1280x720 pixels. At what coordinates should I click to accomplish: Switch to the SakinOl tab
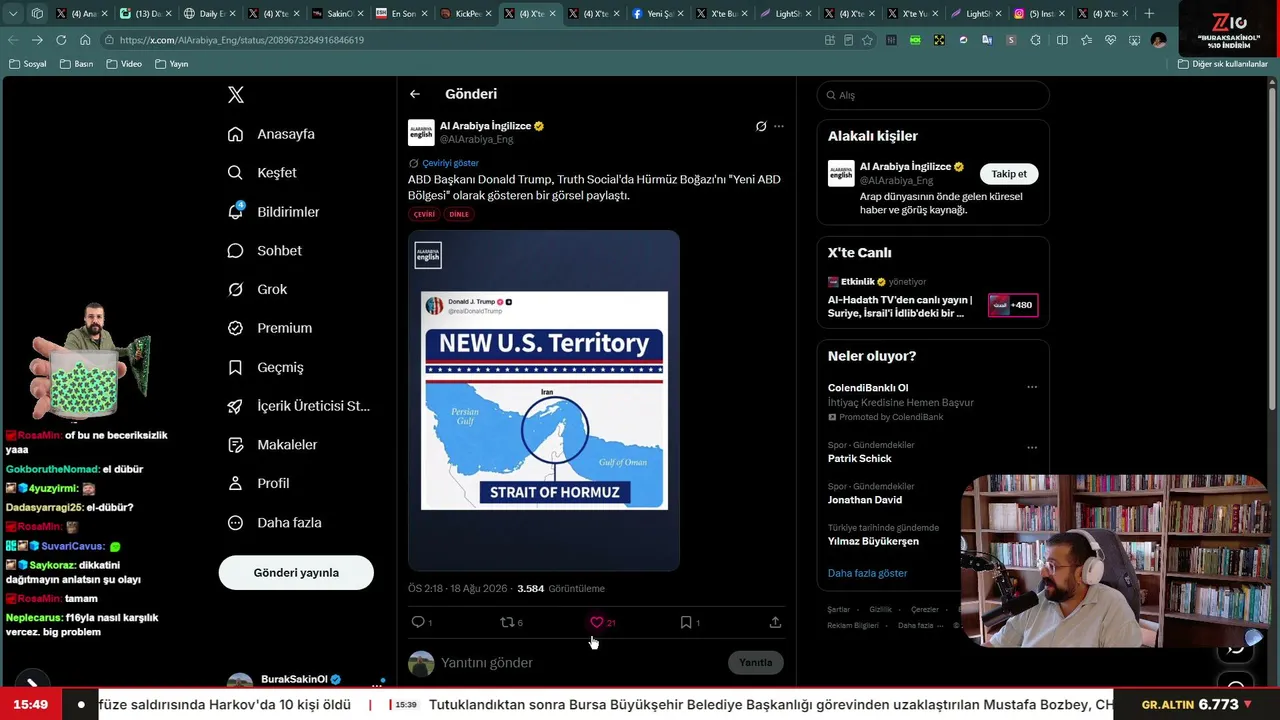point(338,14)
